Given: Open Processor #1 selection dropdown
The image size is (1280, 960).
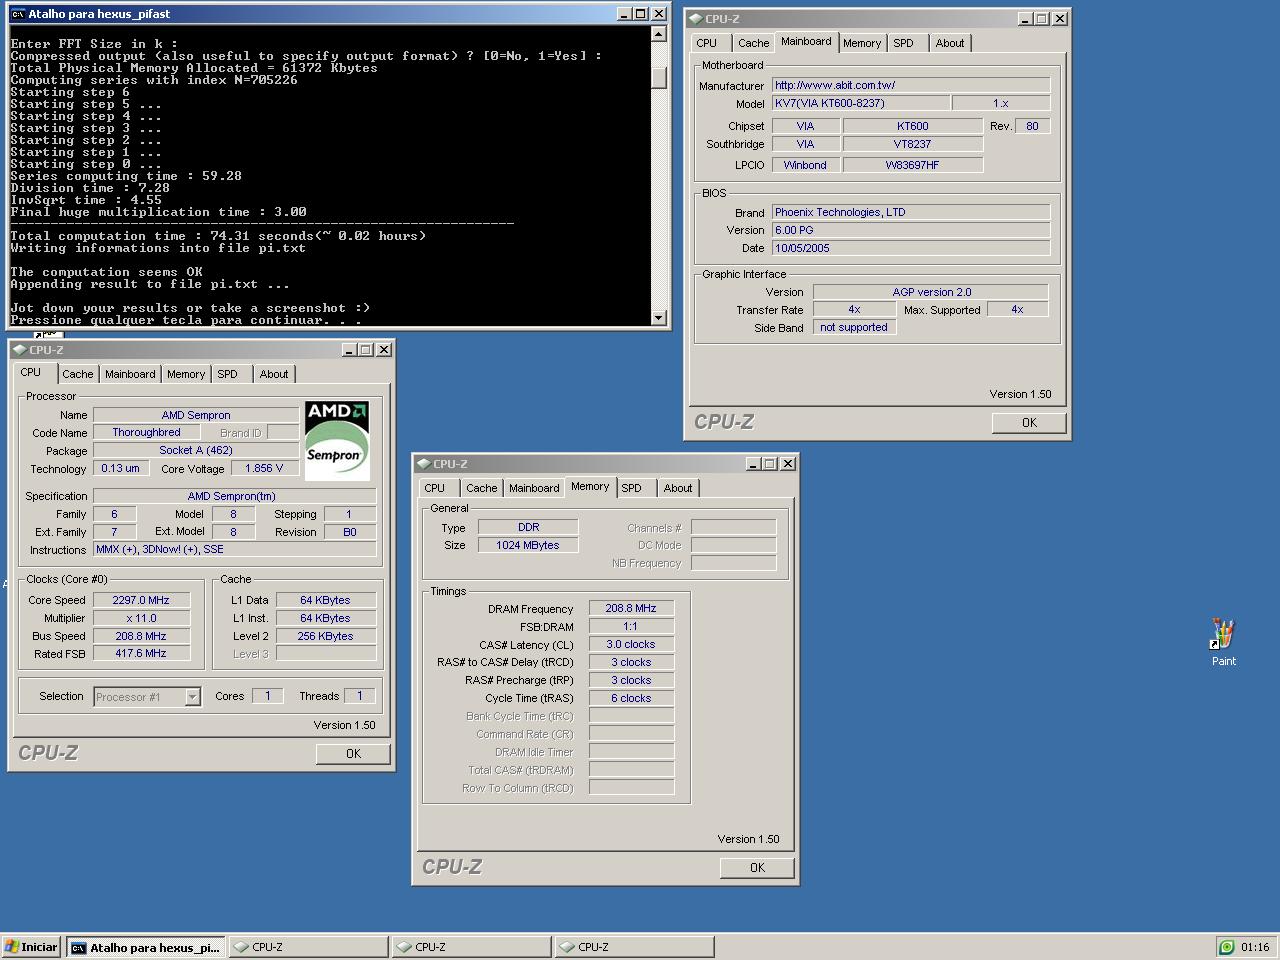Looking at the screenshot, I should click(192, 697).
